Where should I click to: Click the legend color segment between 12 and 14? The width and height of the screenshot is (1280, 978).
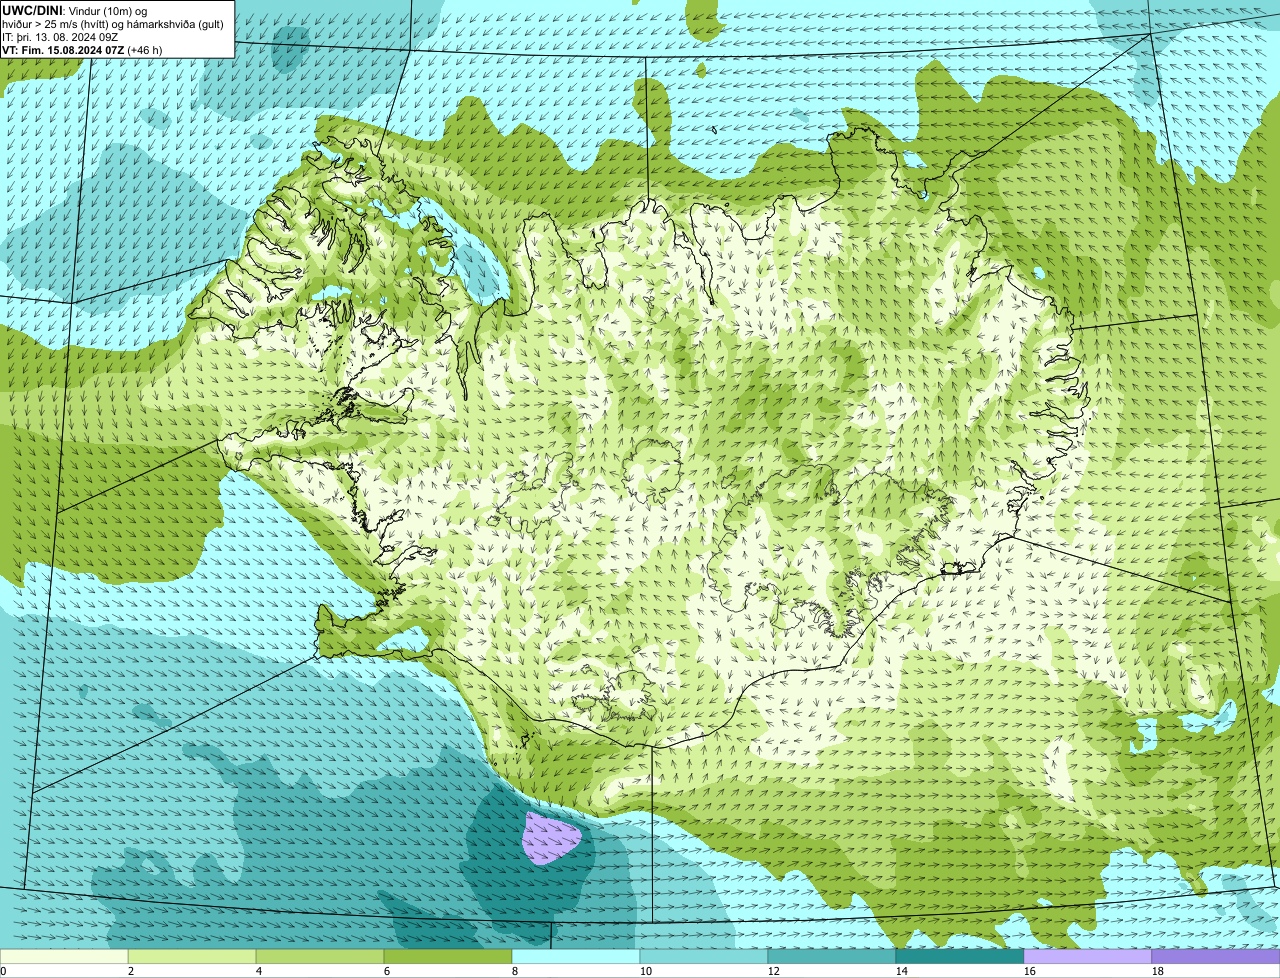832,957
